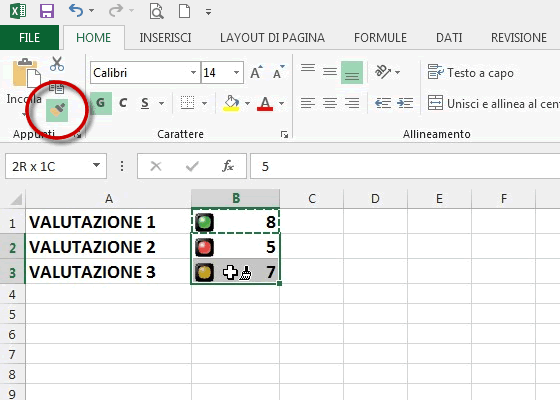Click the Testo a capo button
This screenshot has height=400, width=560.
pos(470,73)
